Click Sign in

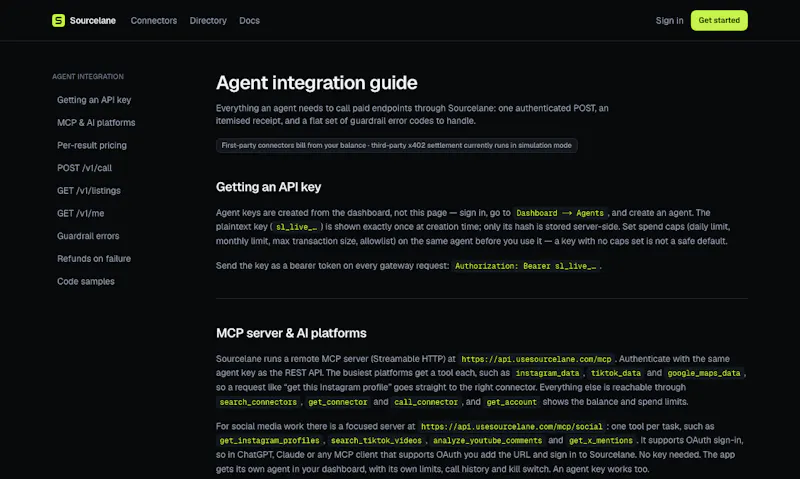click(669, 20)
